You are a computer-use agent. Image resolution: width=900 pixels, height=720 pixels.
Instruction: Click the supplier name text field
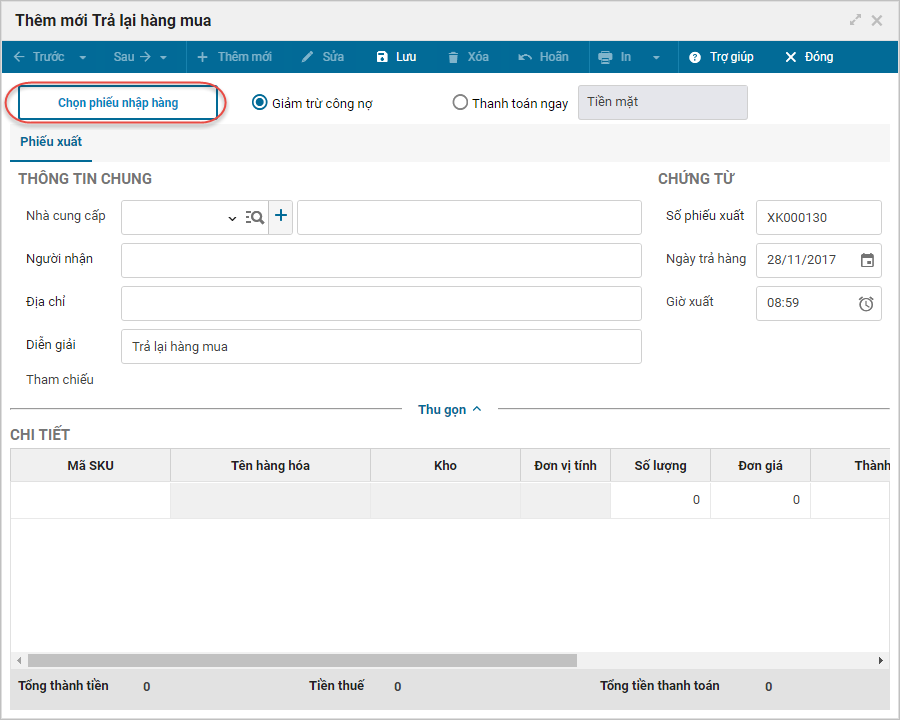point(469,217)
